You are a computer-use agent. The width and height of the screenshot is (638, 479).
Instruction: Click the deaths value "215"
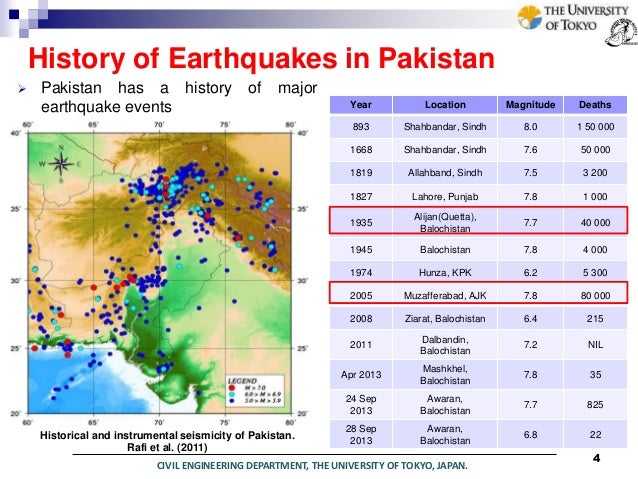click(595, 319)
